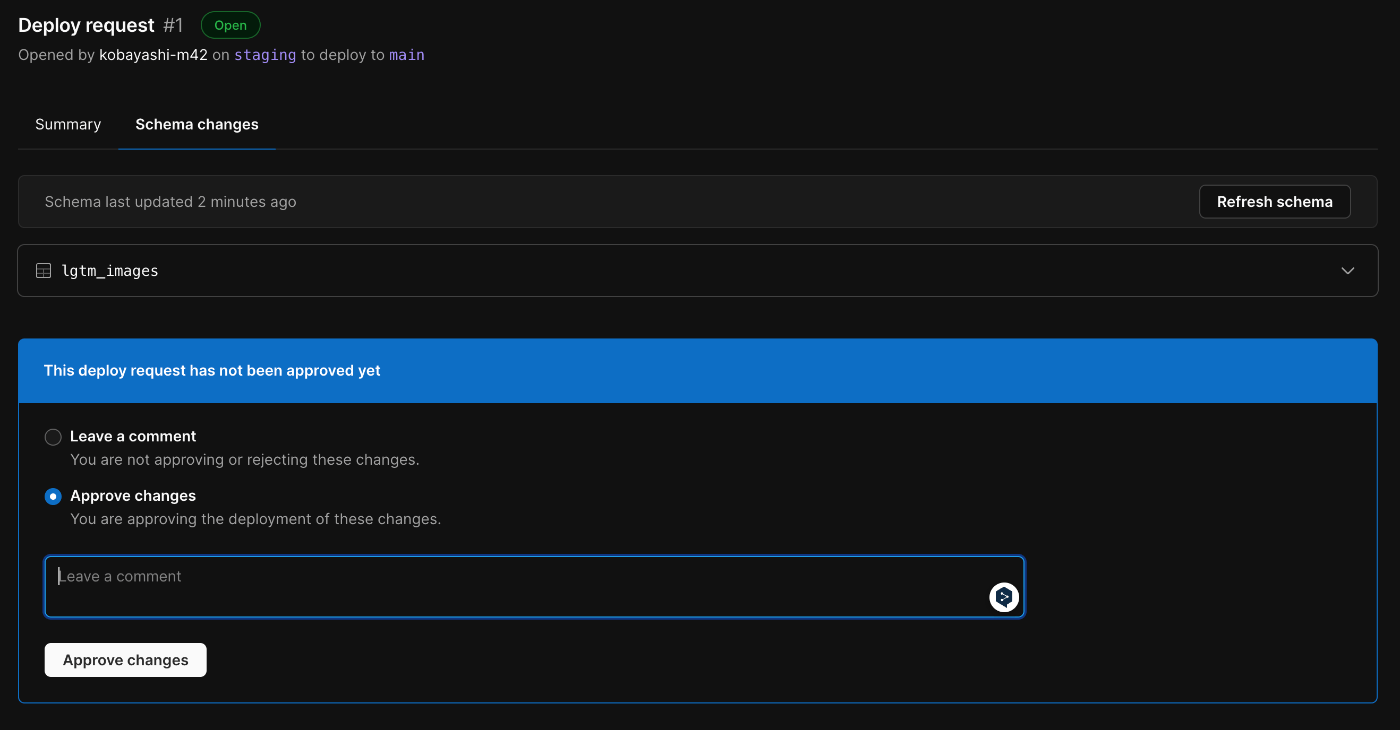Select the "Approve changes" radio button
This screenshot has width=1400, height=730.
pos(53,496)
